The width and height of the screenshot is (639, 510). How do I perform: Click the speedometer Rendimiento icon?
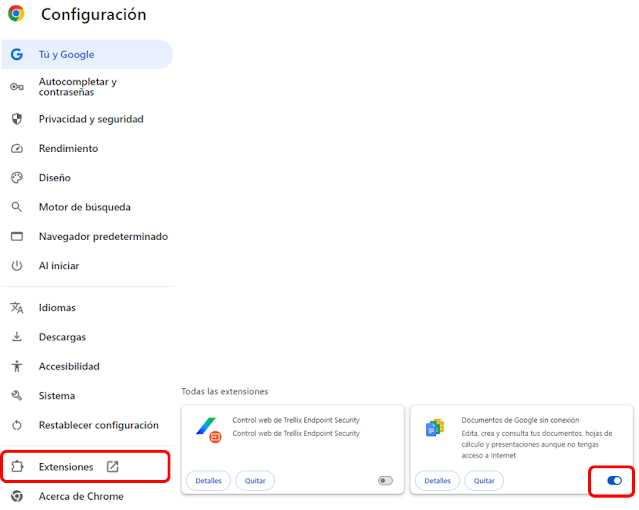coord(17,148)
